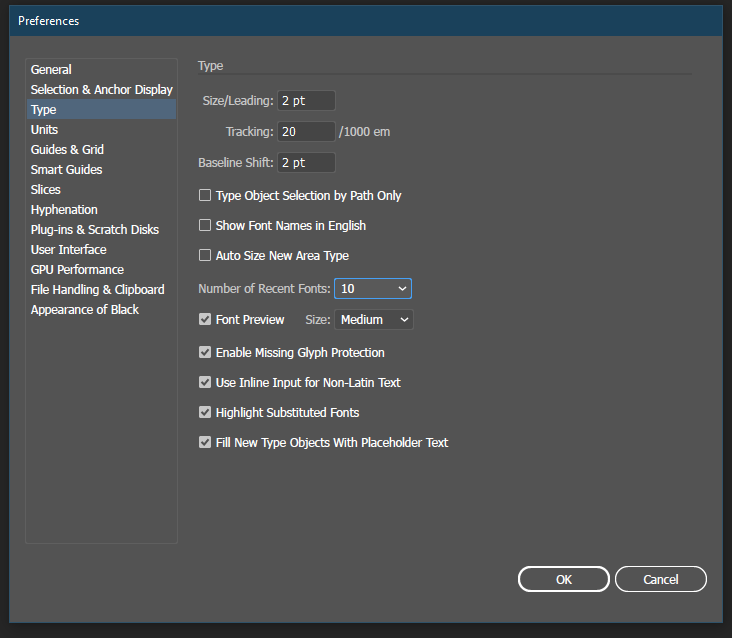Viewport: 732px width, 638px height.
Task: Uncheck Fill New Type Objects With Placeholder Text
Action: pyautogui.click(x=205, y=443)
